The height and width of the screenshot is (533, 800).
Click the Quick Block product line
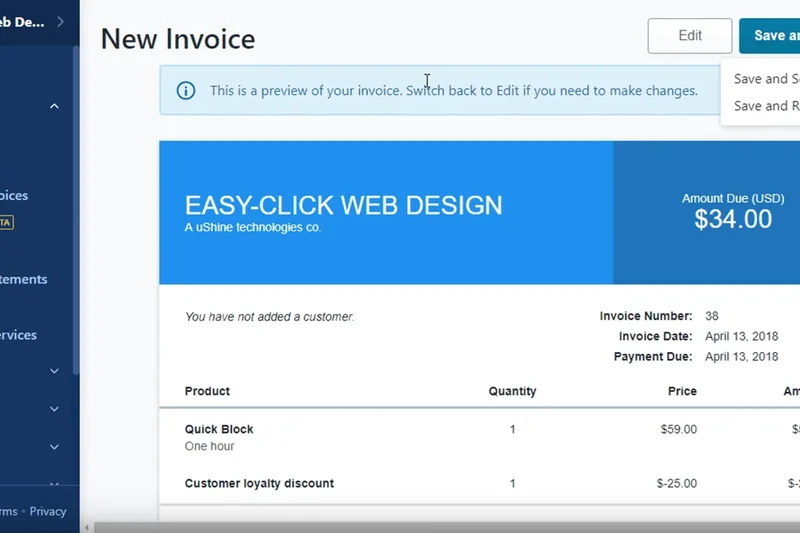[x=219, y=429]
